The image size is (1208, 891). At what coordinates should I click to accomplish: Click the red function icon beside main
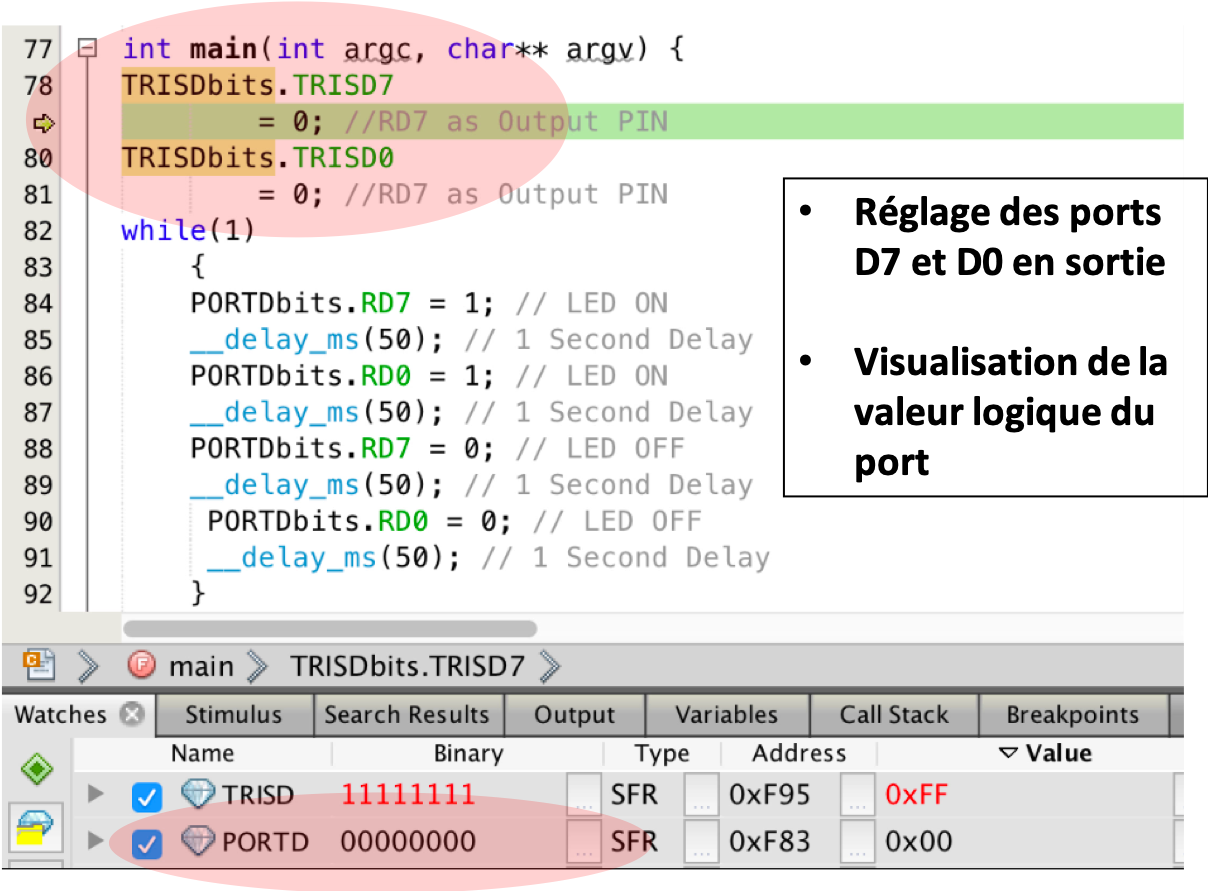(142, 665)
